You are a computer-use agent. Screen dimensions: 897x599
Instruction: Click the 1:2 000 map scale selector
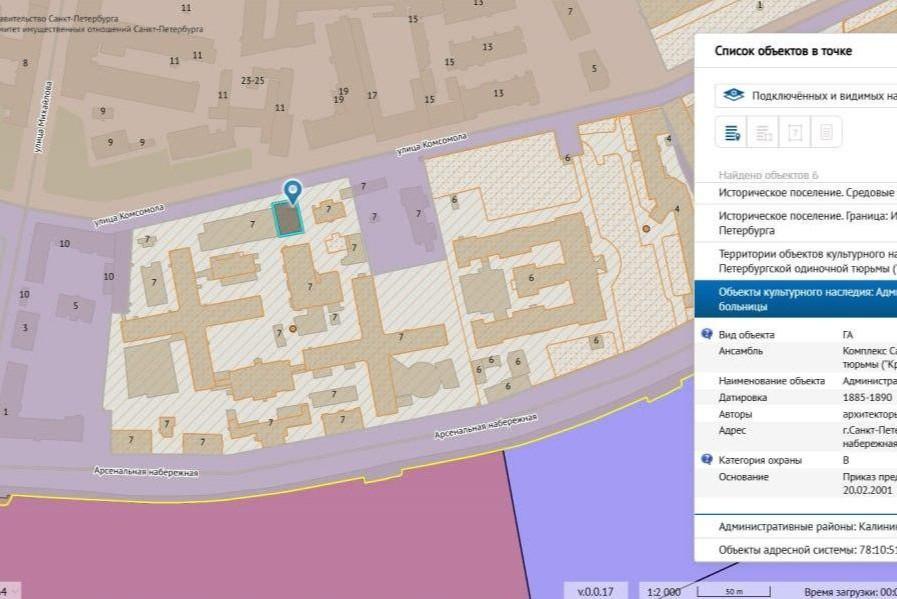[x=664, y=592]
